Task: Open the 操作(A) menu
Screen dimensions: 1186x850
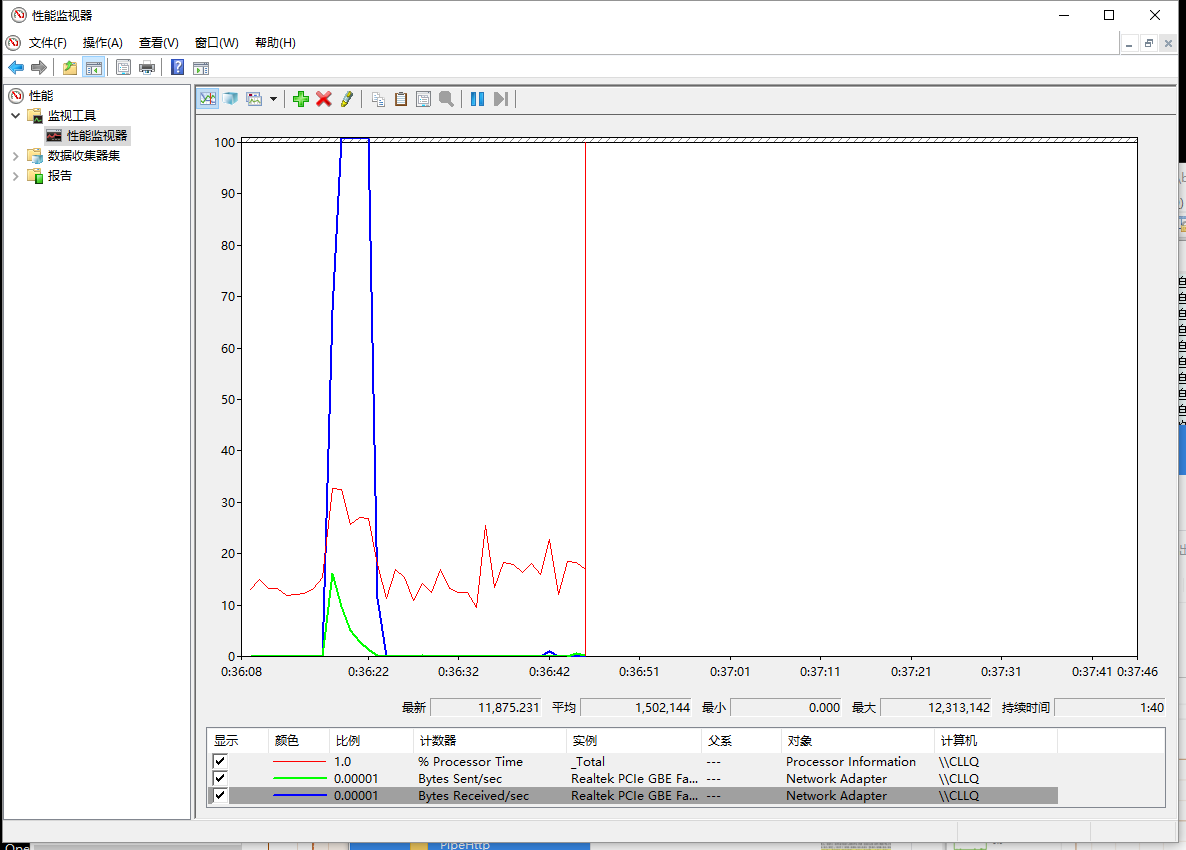Action: click(x=102, y=43)
